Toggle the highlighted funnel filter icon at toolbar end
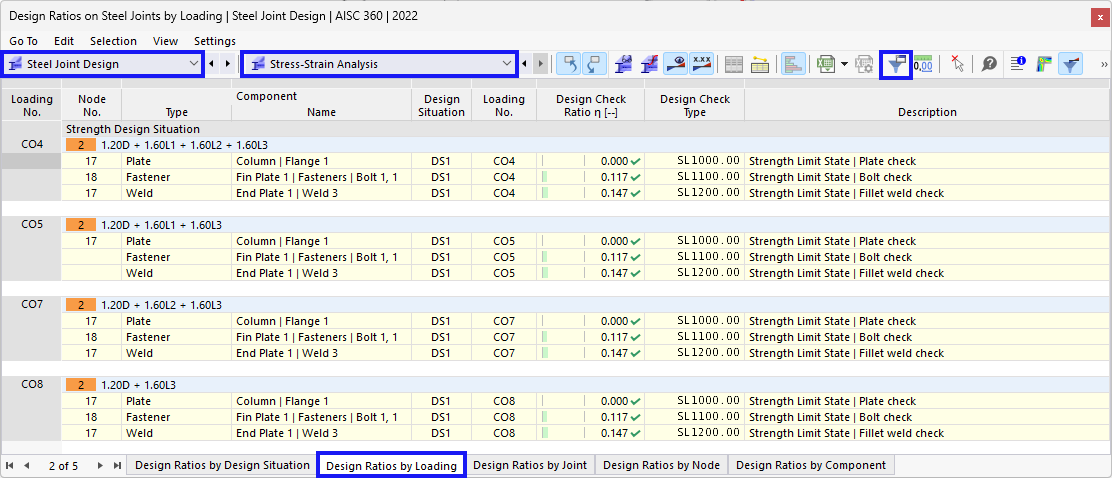 coord(1071,64)
